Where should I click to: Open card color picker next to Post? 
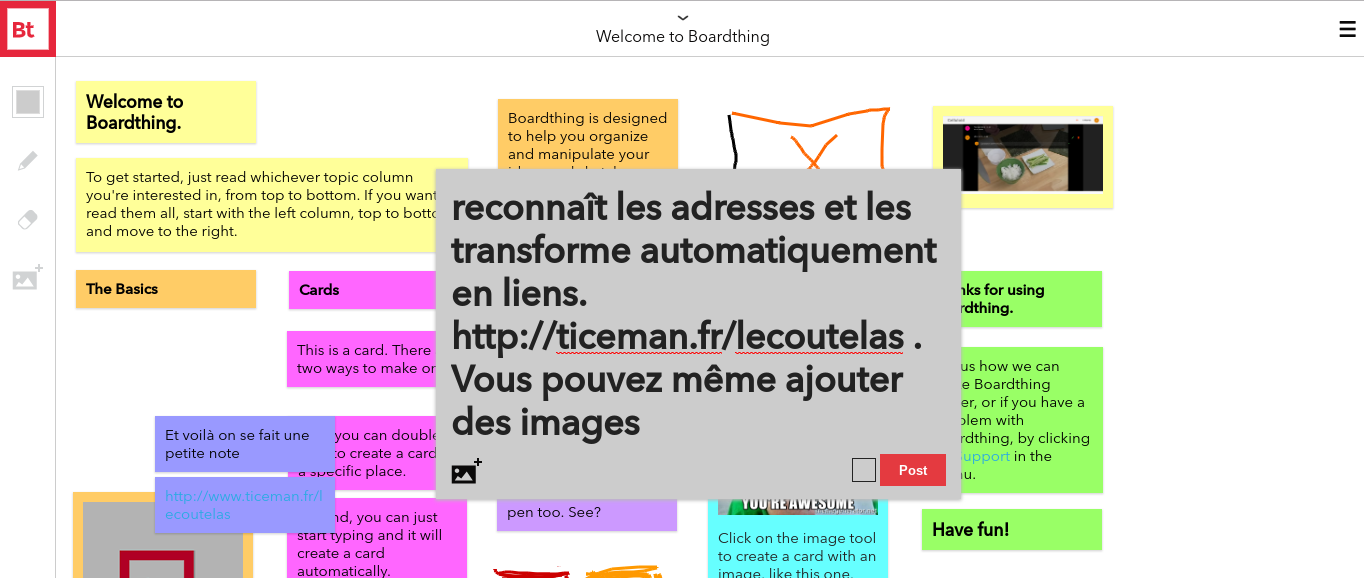864,470
